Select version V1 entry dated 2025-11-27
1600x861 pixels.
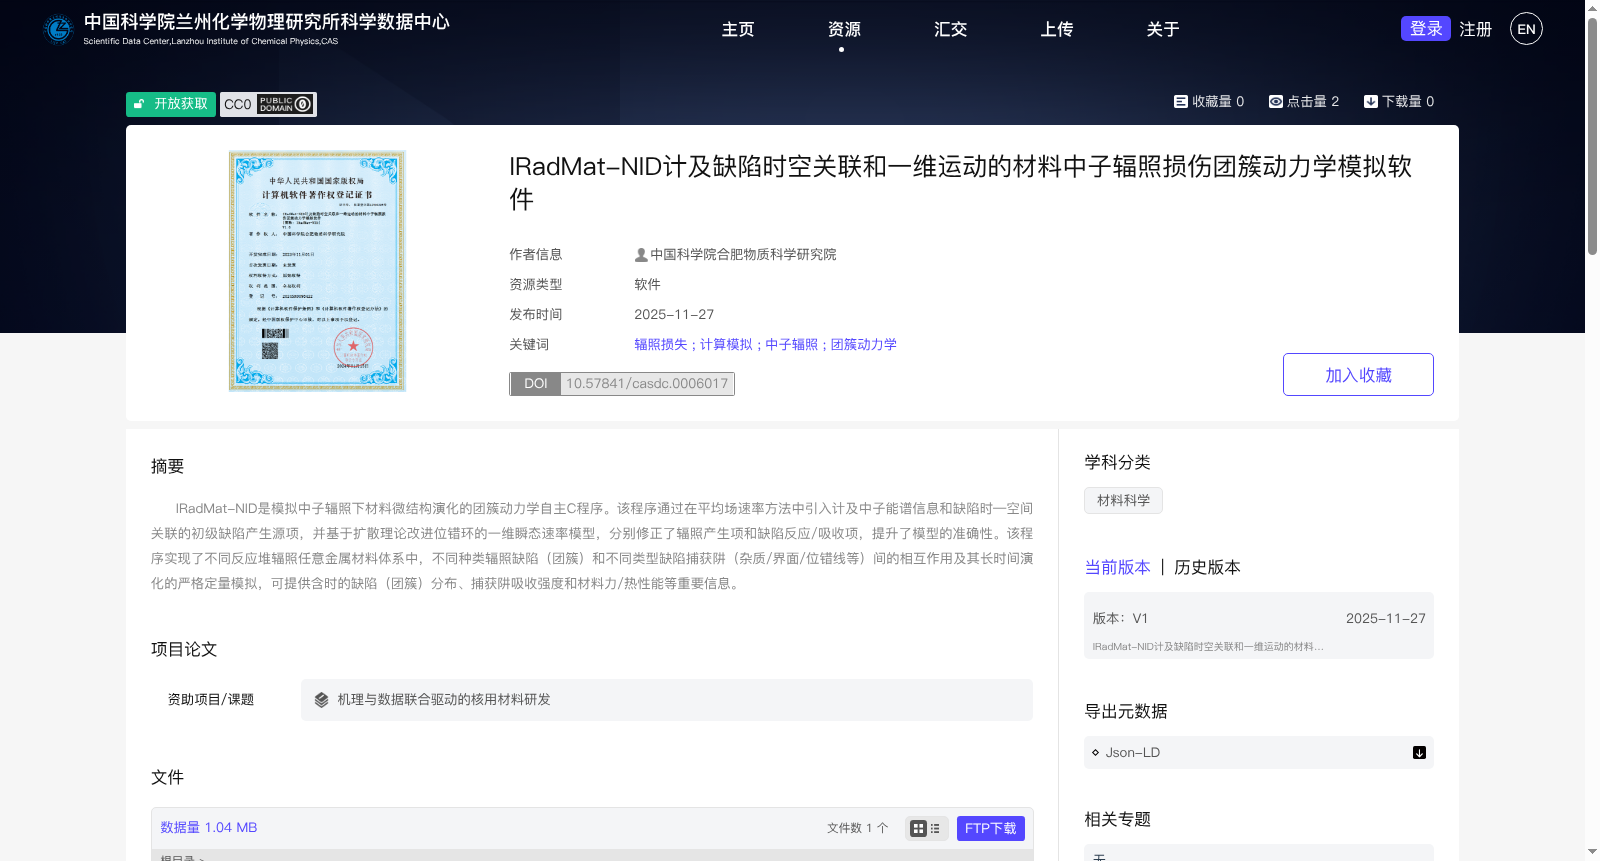click(1259, 625)
